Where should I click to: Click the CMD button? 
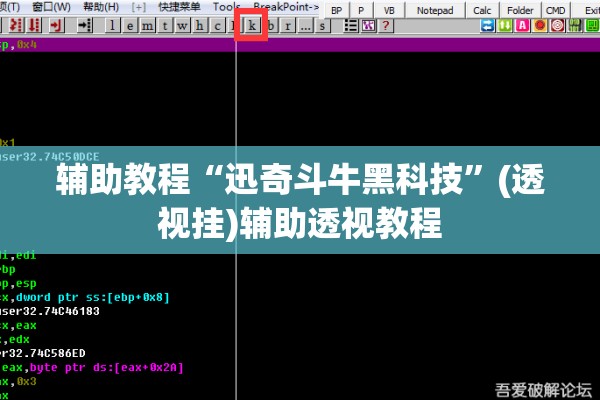556,10
